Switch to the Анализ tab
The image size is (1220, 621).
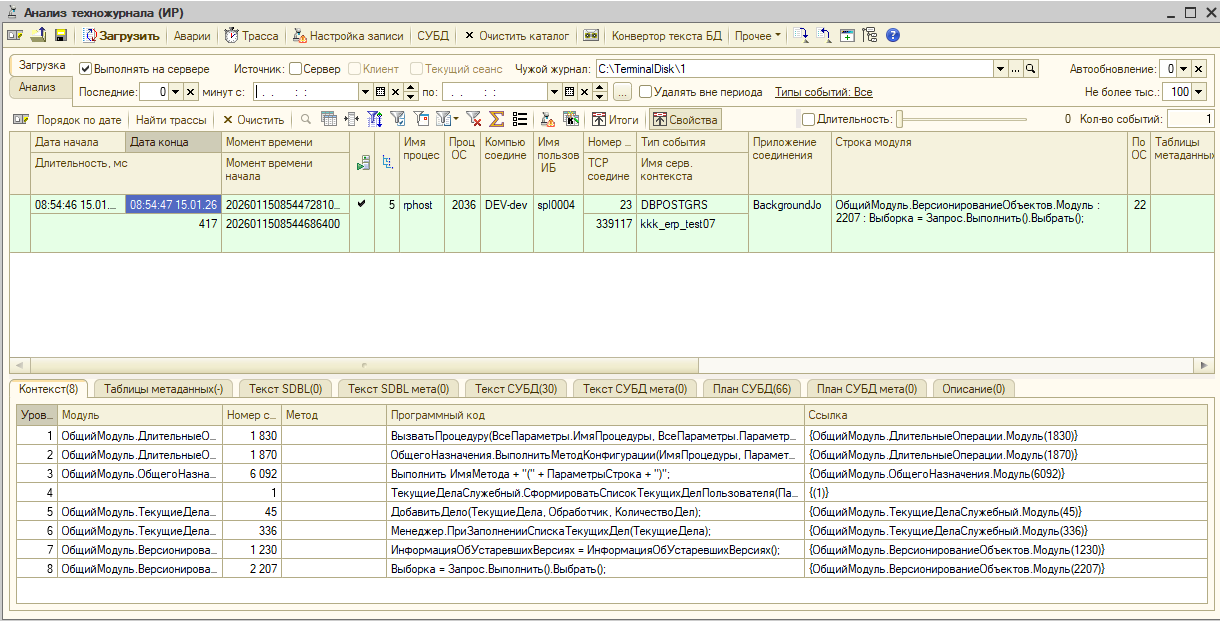37,87
